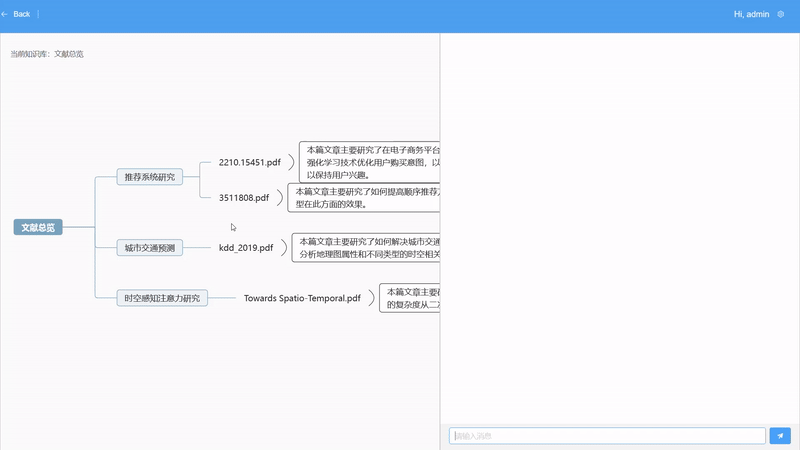The width and height of the screenshot is (800, 450).
Task: Click the summary box beside kdd_2019.pdf
Action: 367,247
